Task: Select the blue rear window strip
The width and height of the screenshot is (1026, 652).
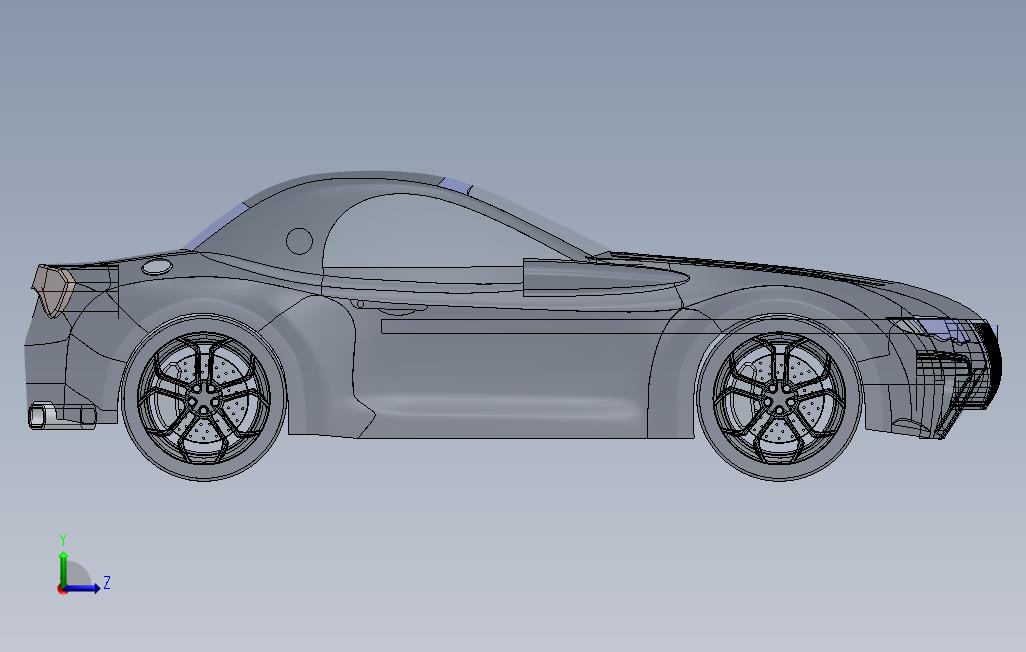Action: (216, 226)
